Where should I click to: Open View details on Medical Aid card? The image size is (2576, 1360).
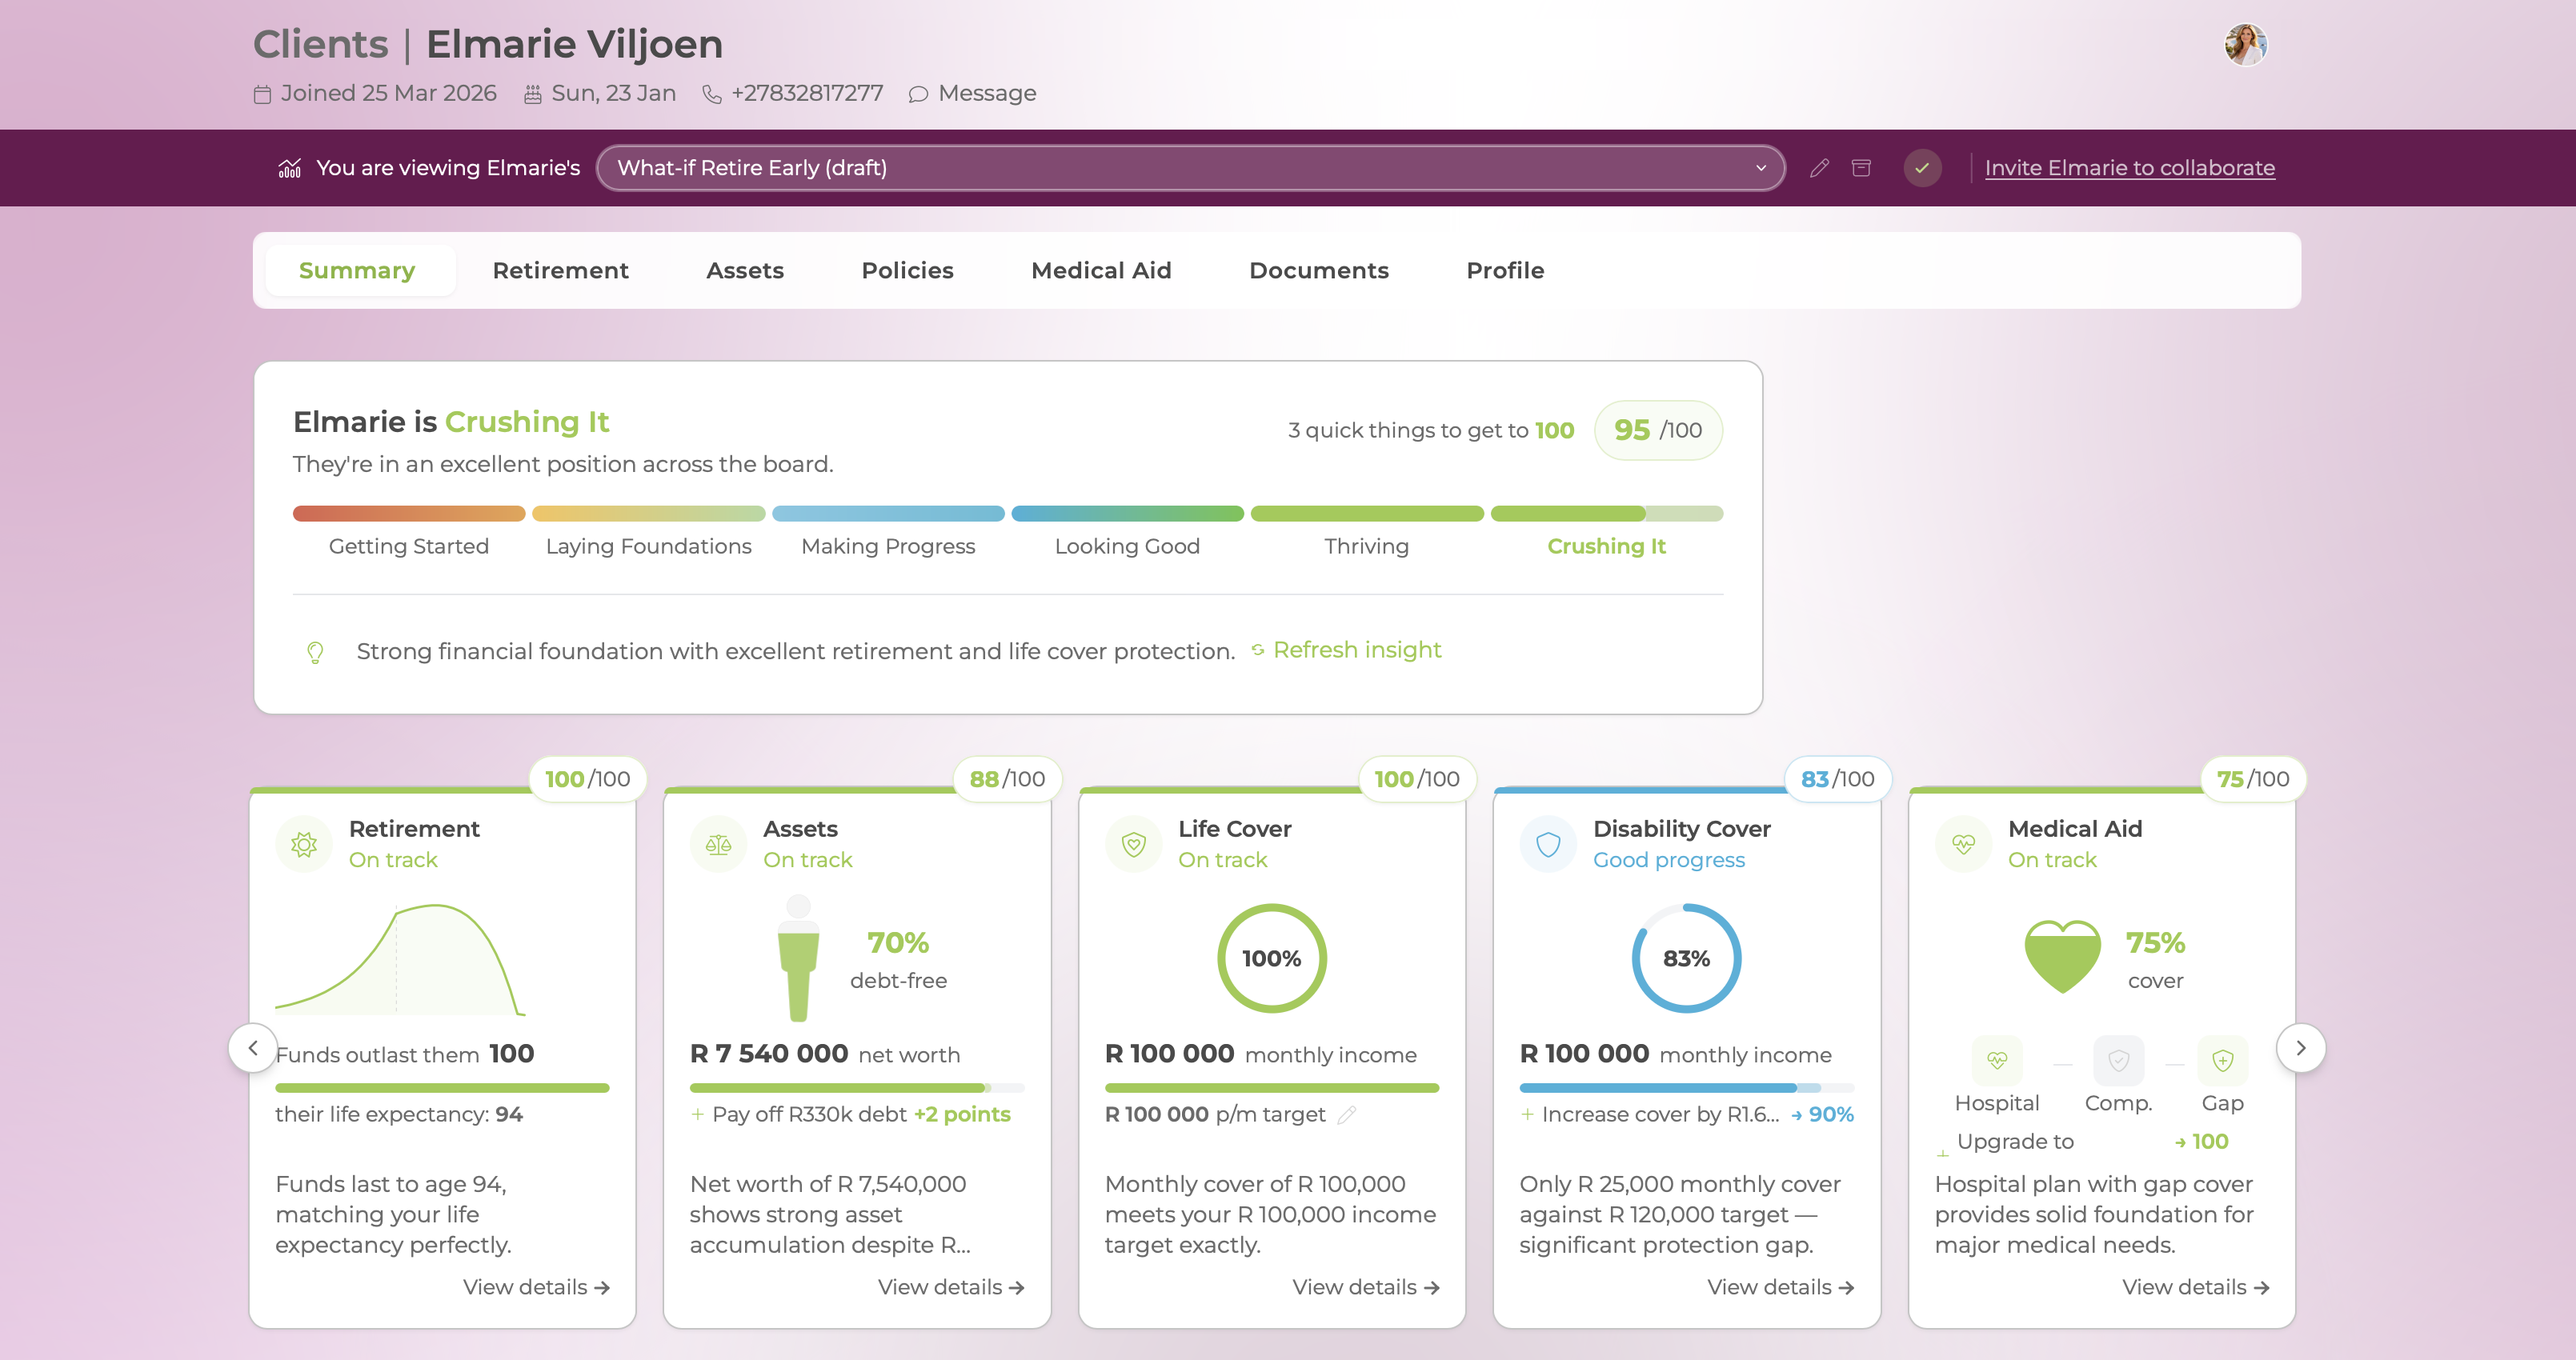coord(2196,1287)
